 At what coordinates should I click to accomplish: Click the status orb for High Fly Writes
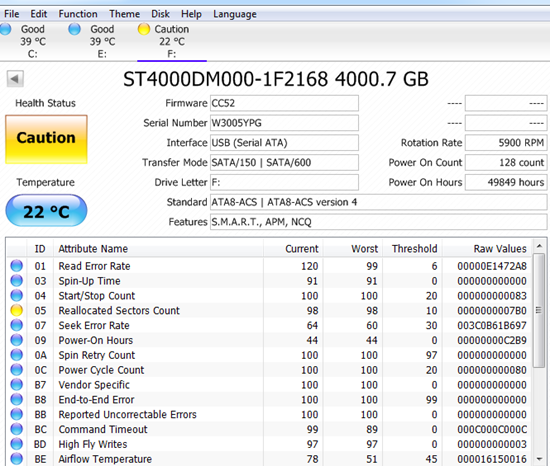(16, 444)
